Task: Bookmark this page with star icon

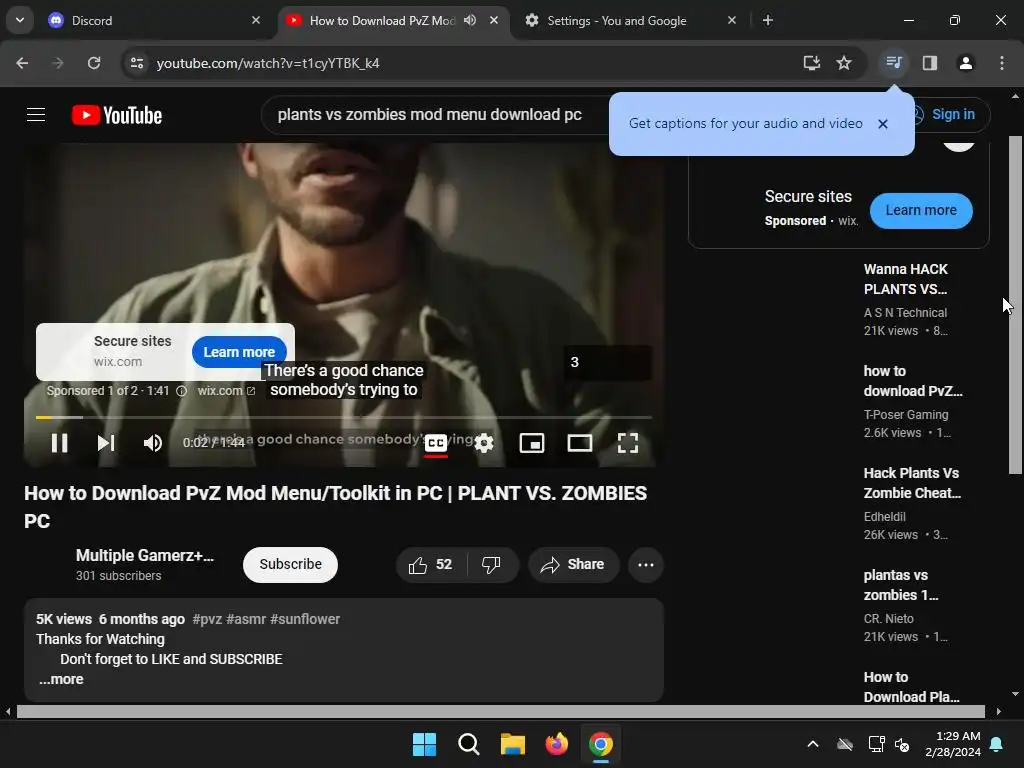Action: click(844, 63)
